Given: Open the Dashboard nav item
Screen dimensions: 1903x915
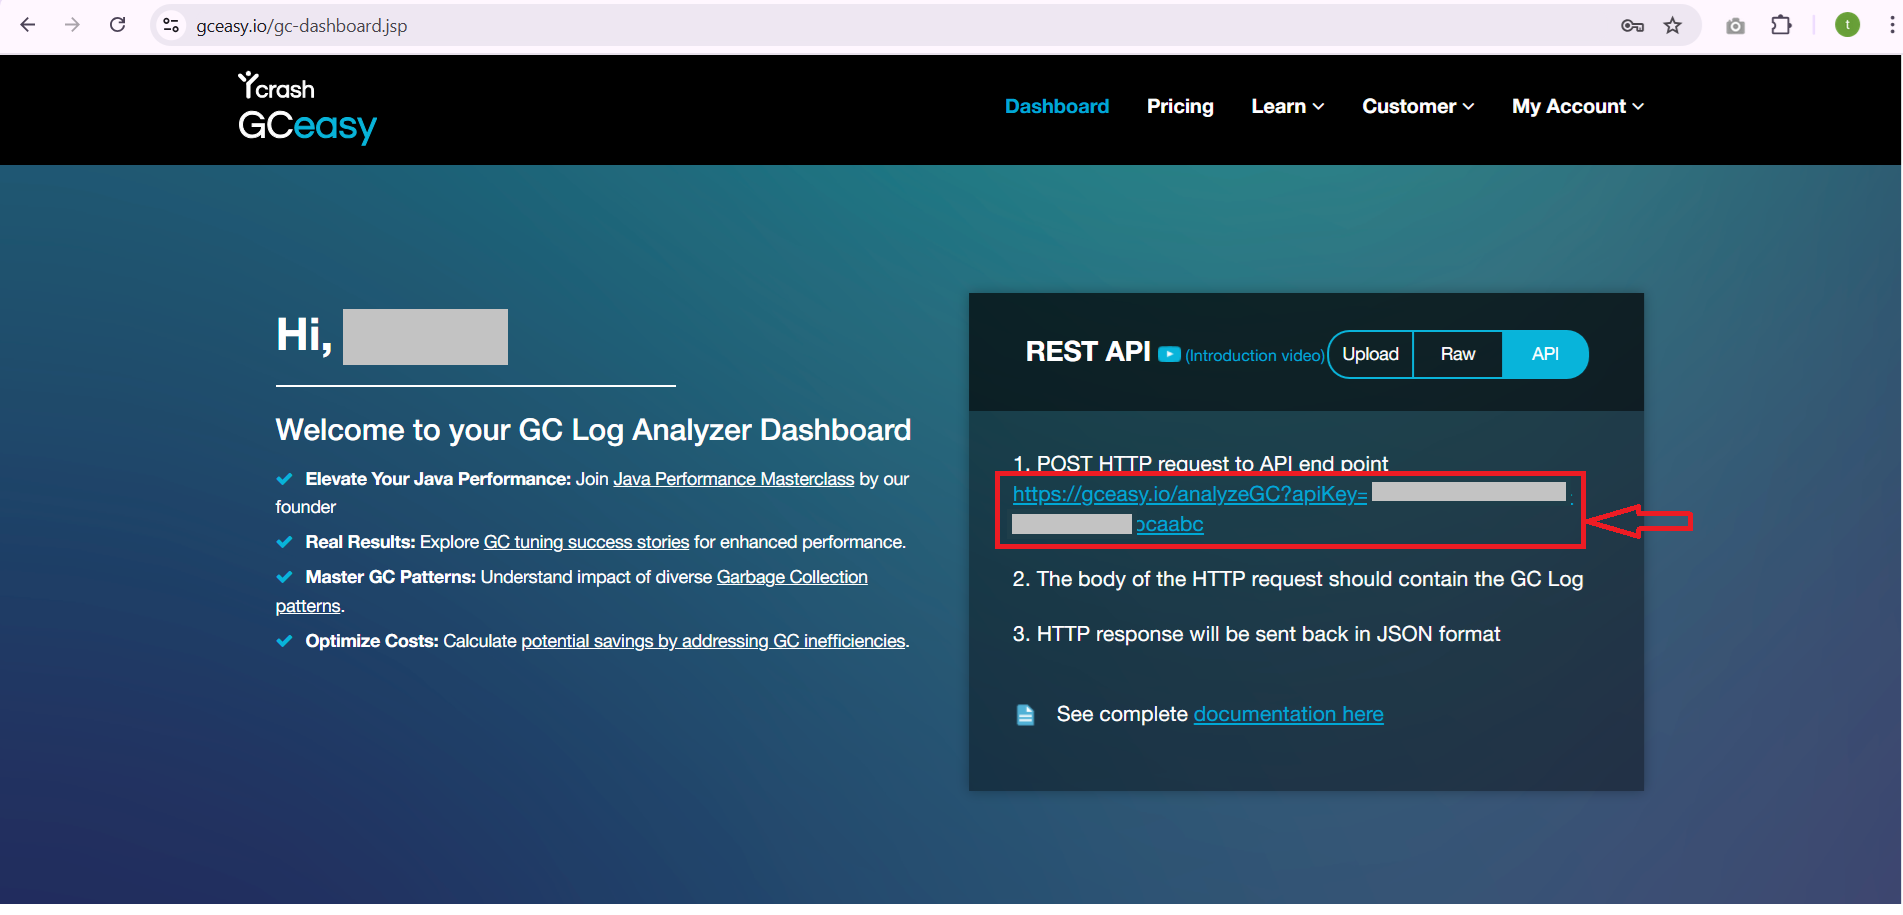Looking at the screenshot, I should (1057, 106).
